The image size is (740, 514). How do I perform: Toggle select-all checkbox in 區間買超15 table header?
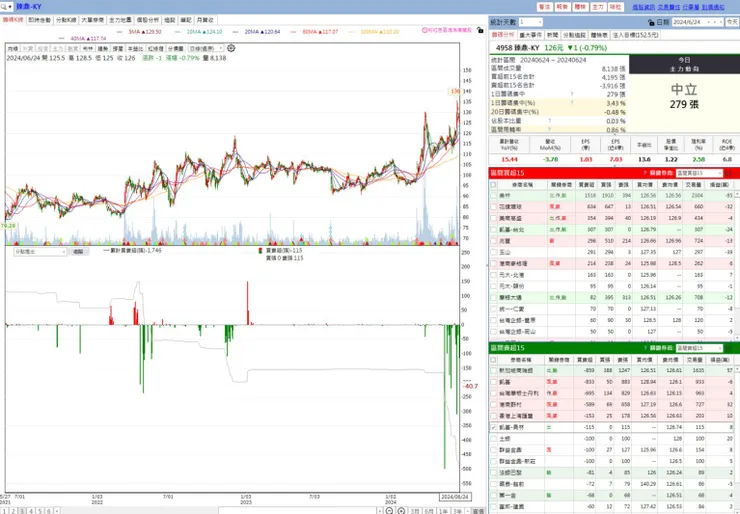pyautogui.click(x=494, y=185)
